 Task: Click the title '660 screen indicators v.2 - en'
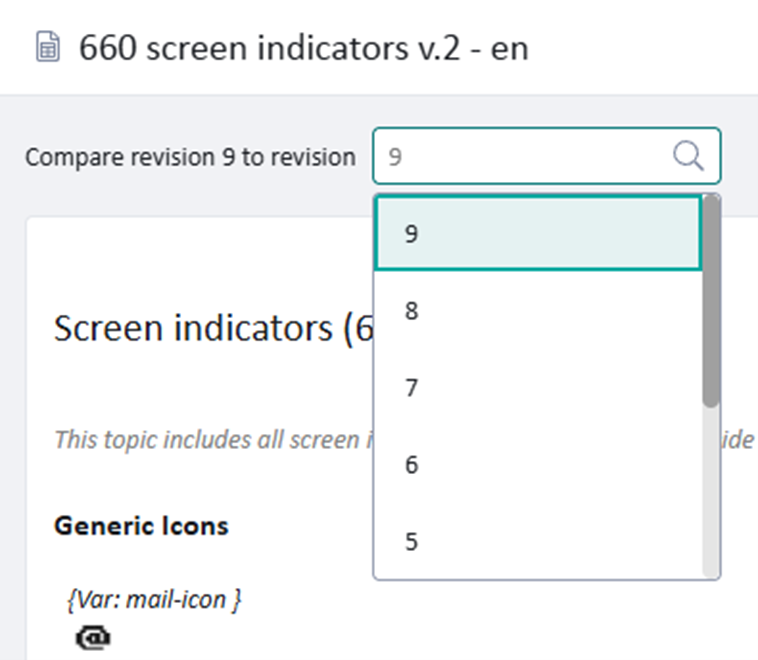coord(303,48)
